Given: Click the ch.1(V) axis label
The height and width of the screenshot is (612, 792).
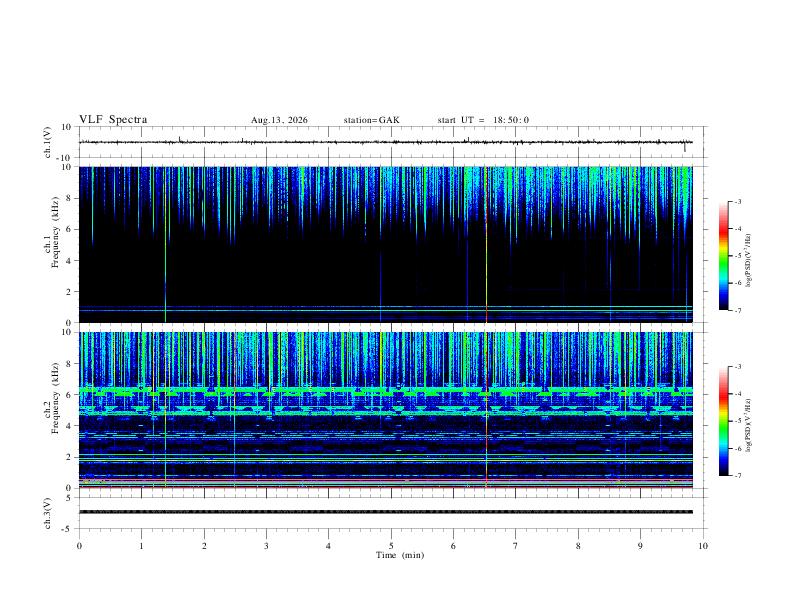Looking at the screenshot, I should coord(47,142).
